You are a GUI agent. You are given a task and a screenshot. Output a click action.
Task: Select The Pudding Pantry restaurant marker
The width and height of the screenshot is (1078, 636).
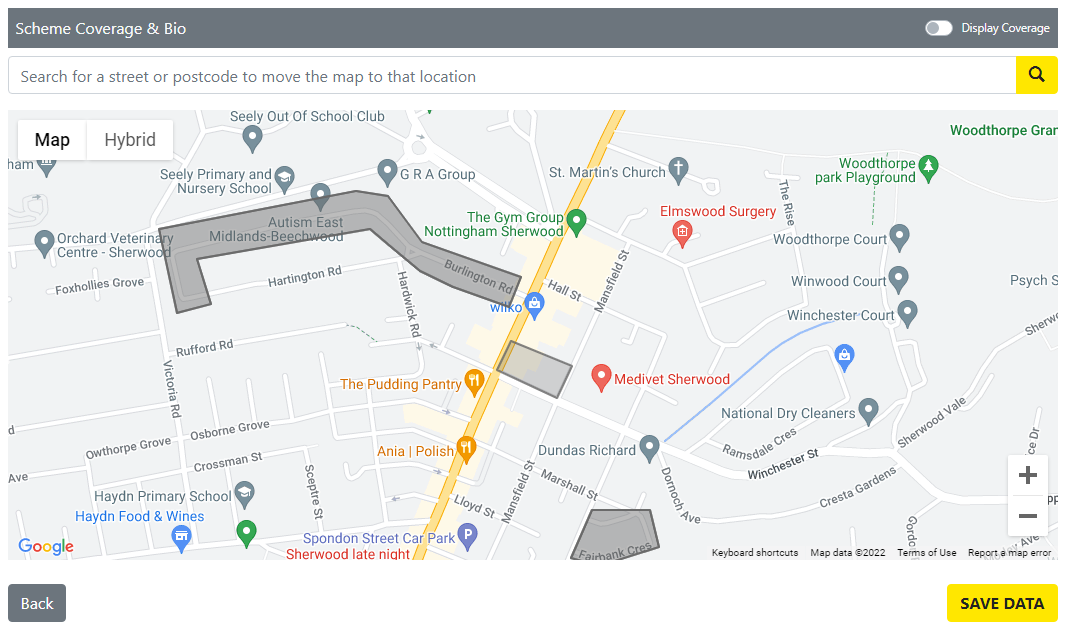(474, 381)
